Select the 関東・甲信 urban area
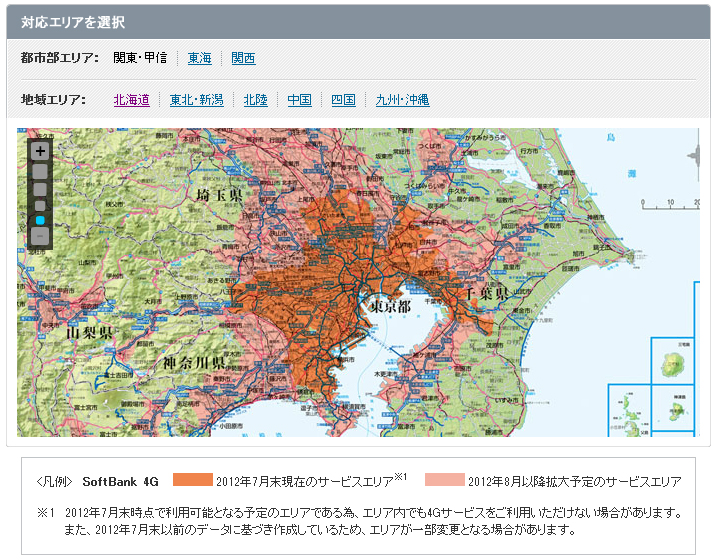Image resolution: width=715 pixels, height=560 pixels. point(140,58)
